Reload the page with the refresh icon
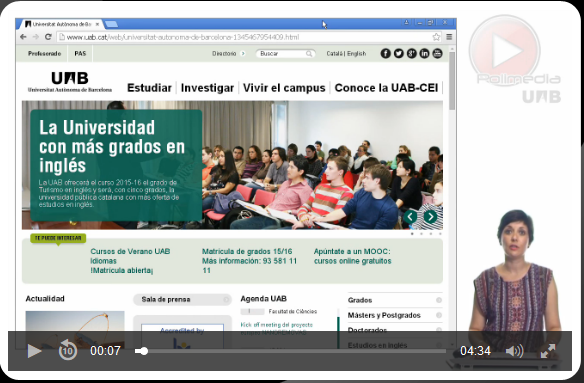The image size is (584, 383). [x=48, y=37]
